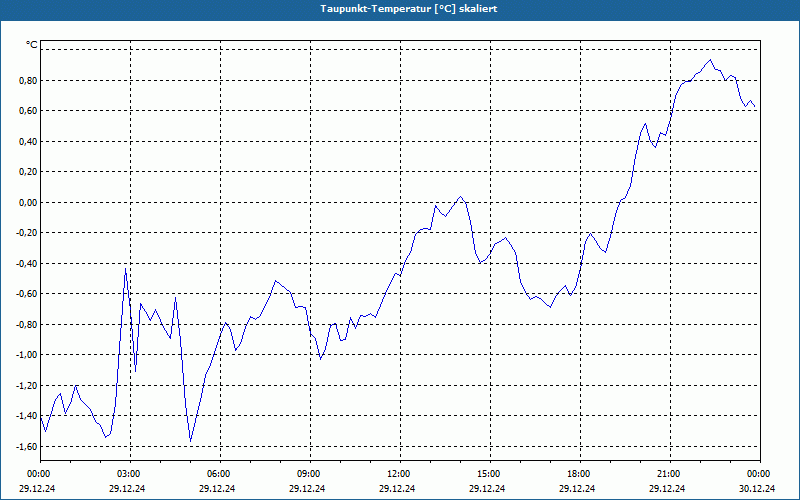Click the 0,00 y-axis label
This screenshot has width=800, height=500.
click(28, 203)
